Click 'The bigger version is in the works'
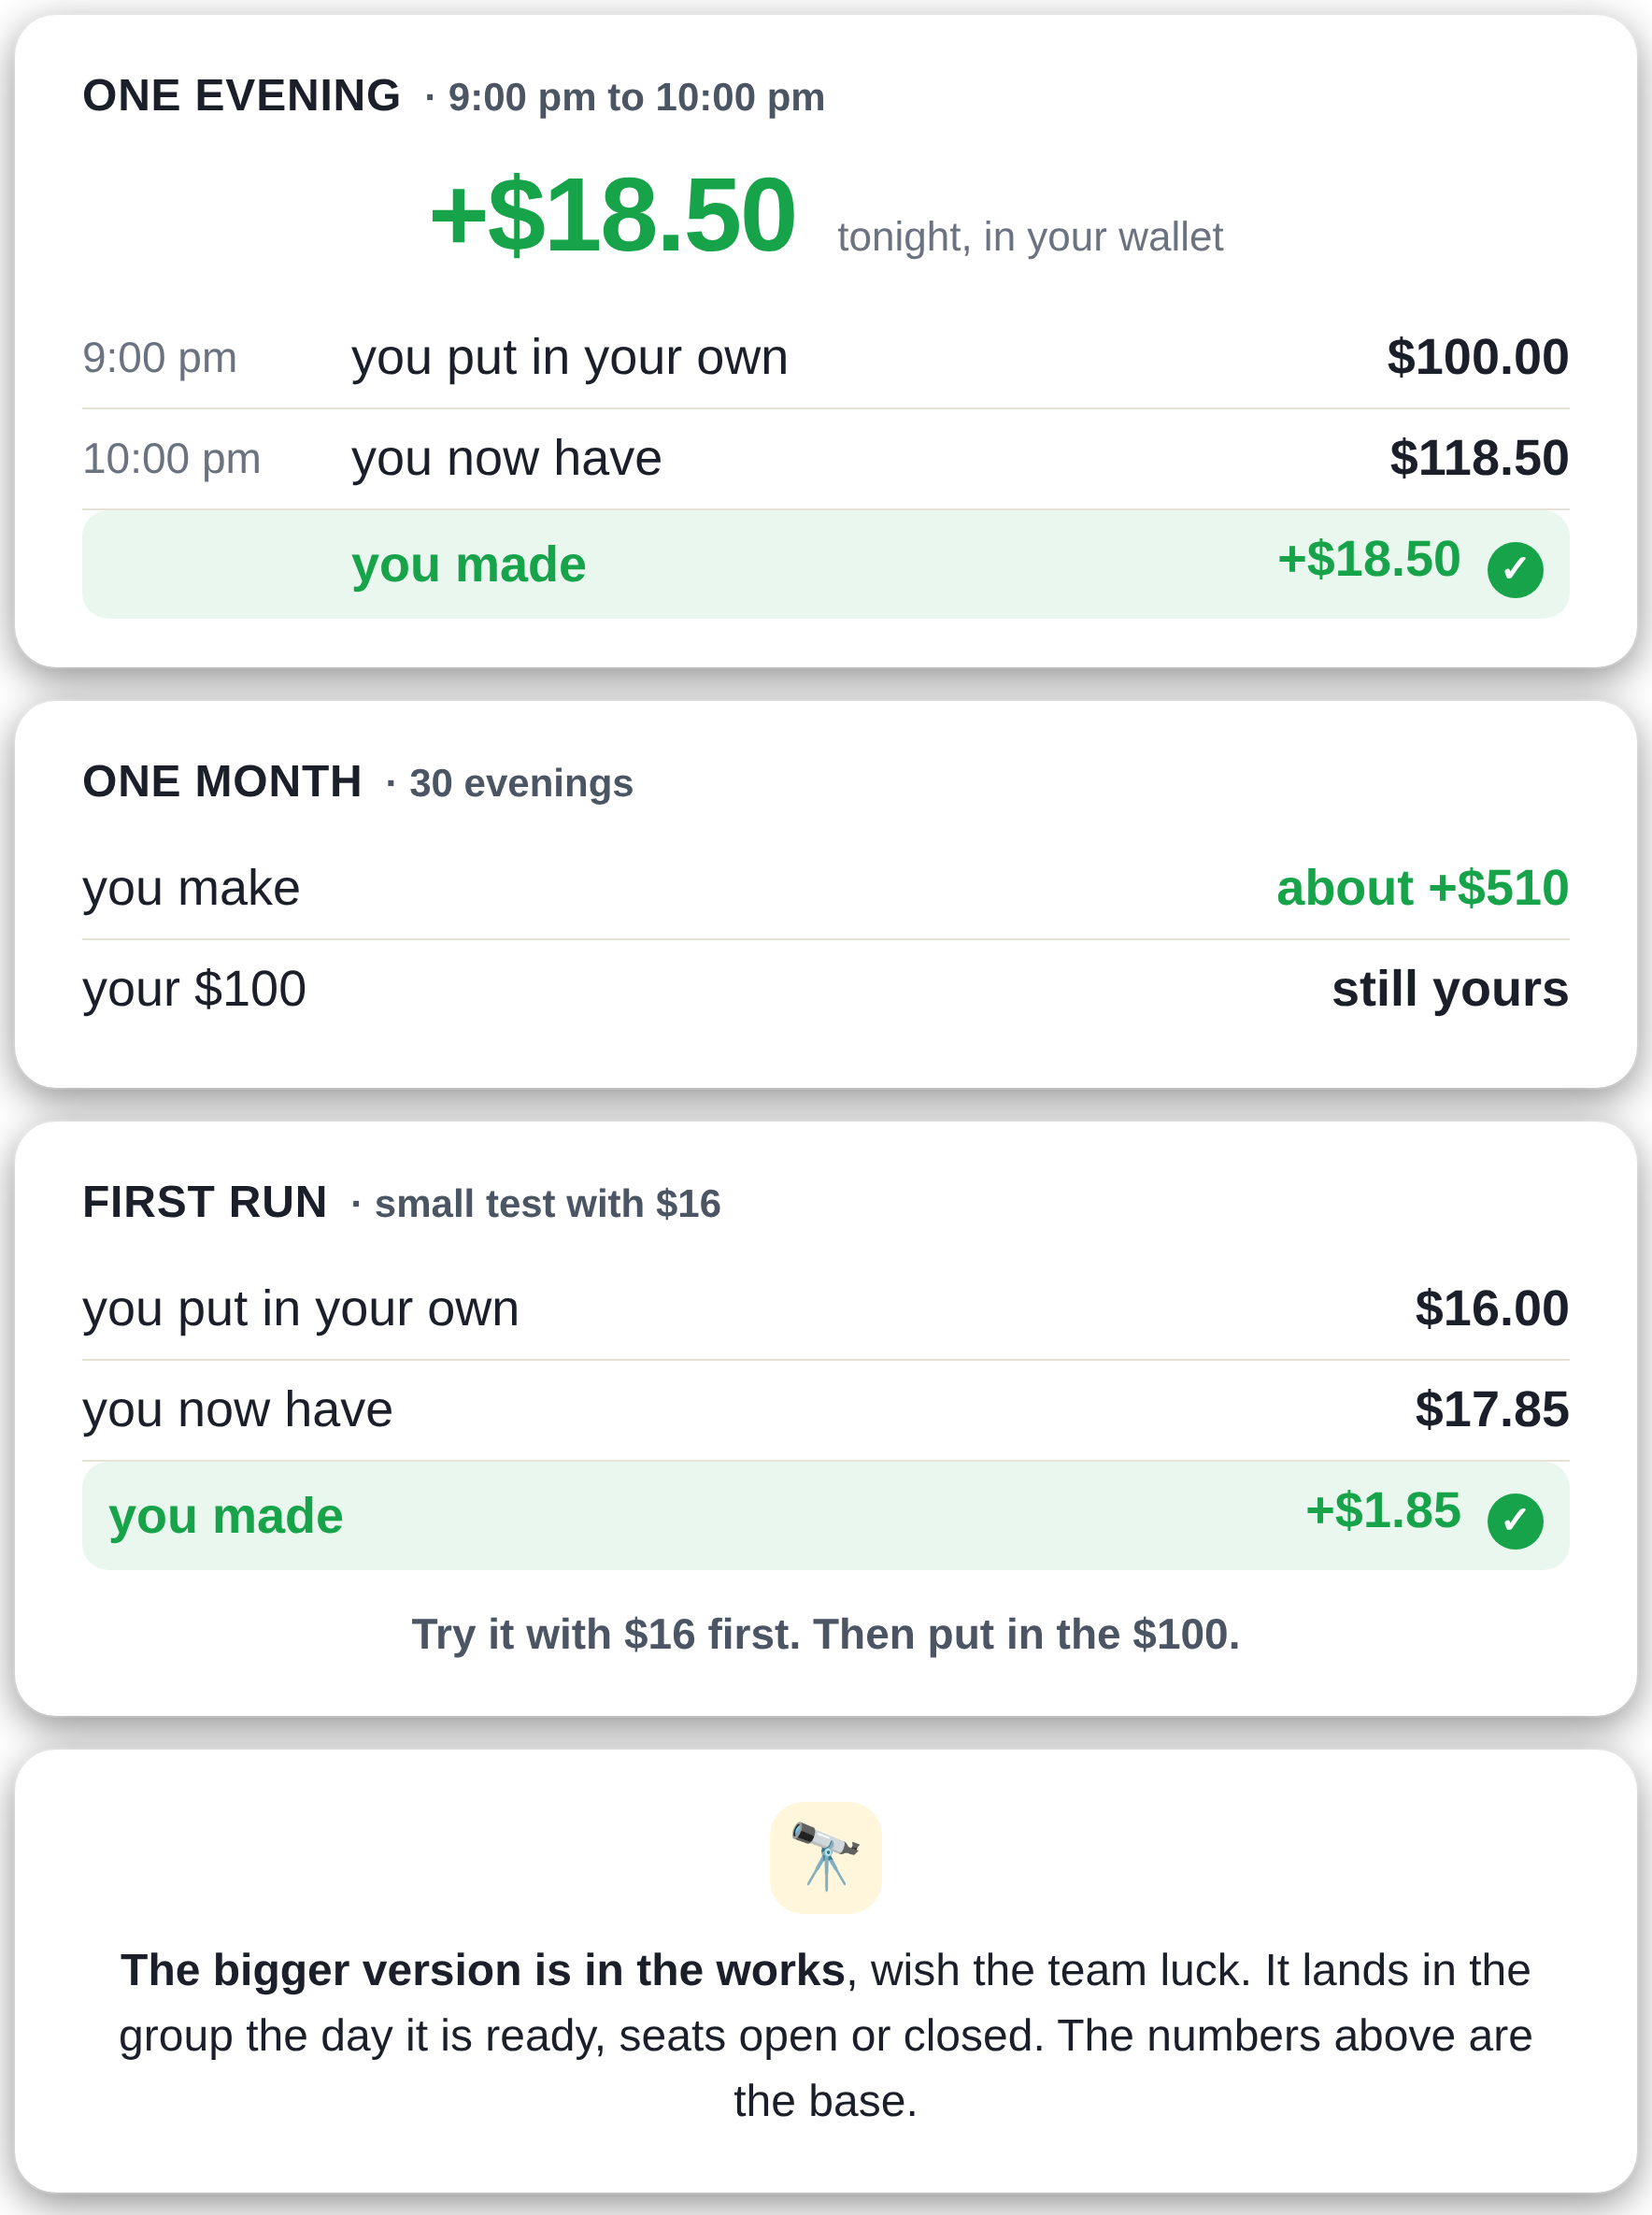 483,1970
